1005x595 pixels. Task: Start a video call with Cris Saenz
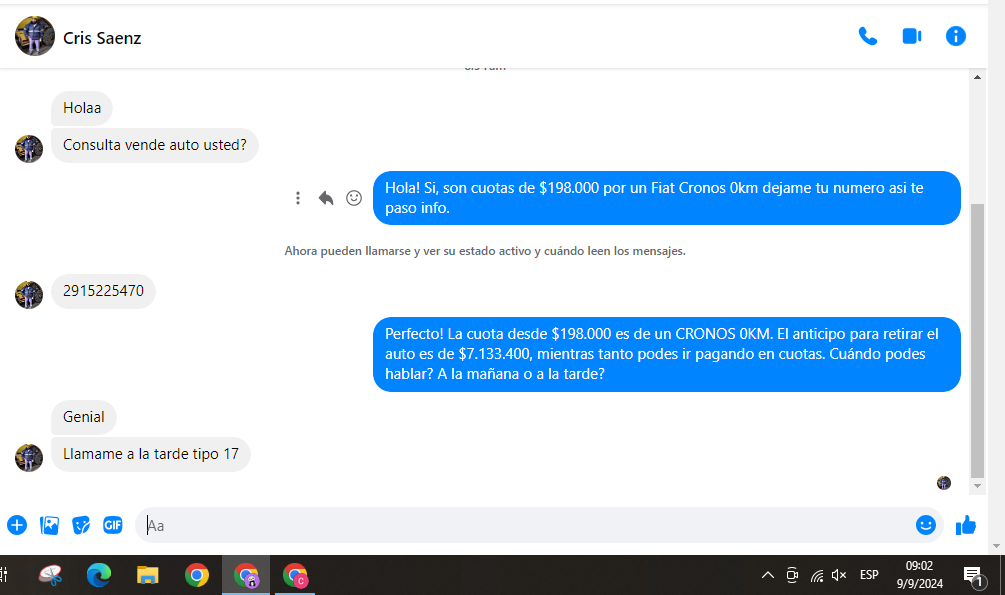pyautogui.click(x=911, y=37)
